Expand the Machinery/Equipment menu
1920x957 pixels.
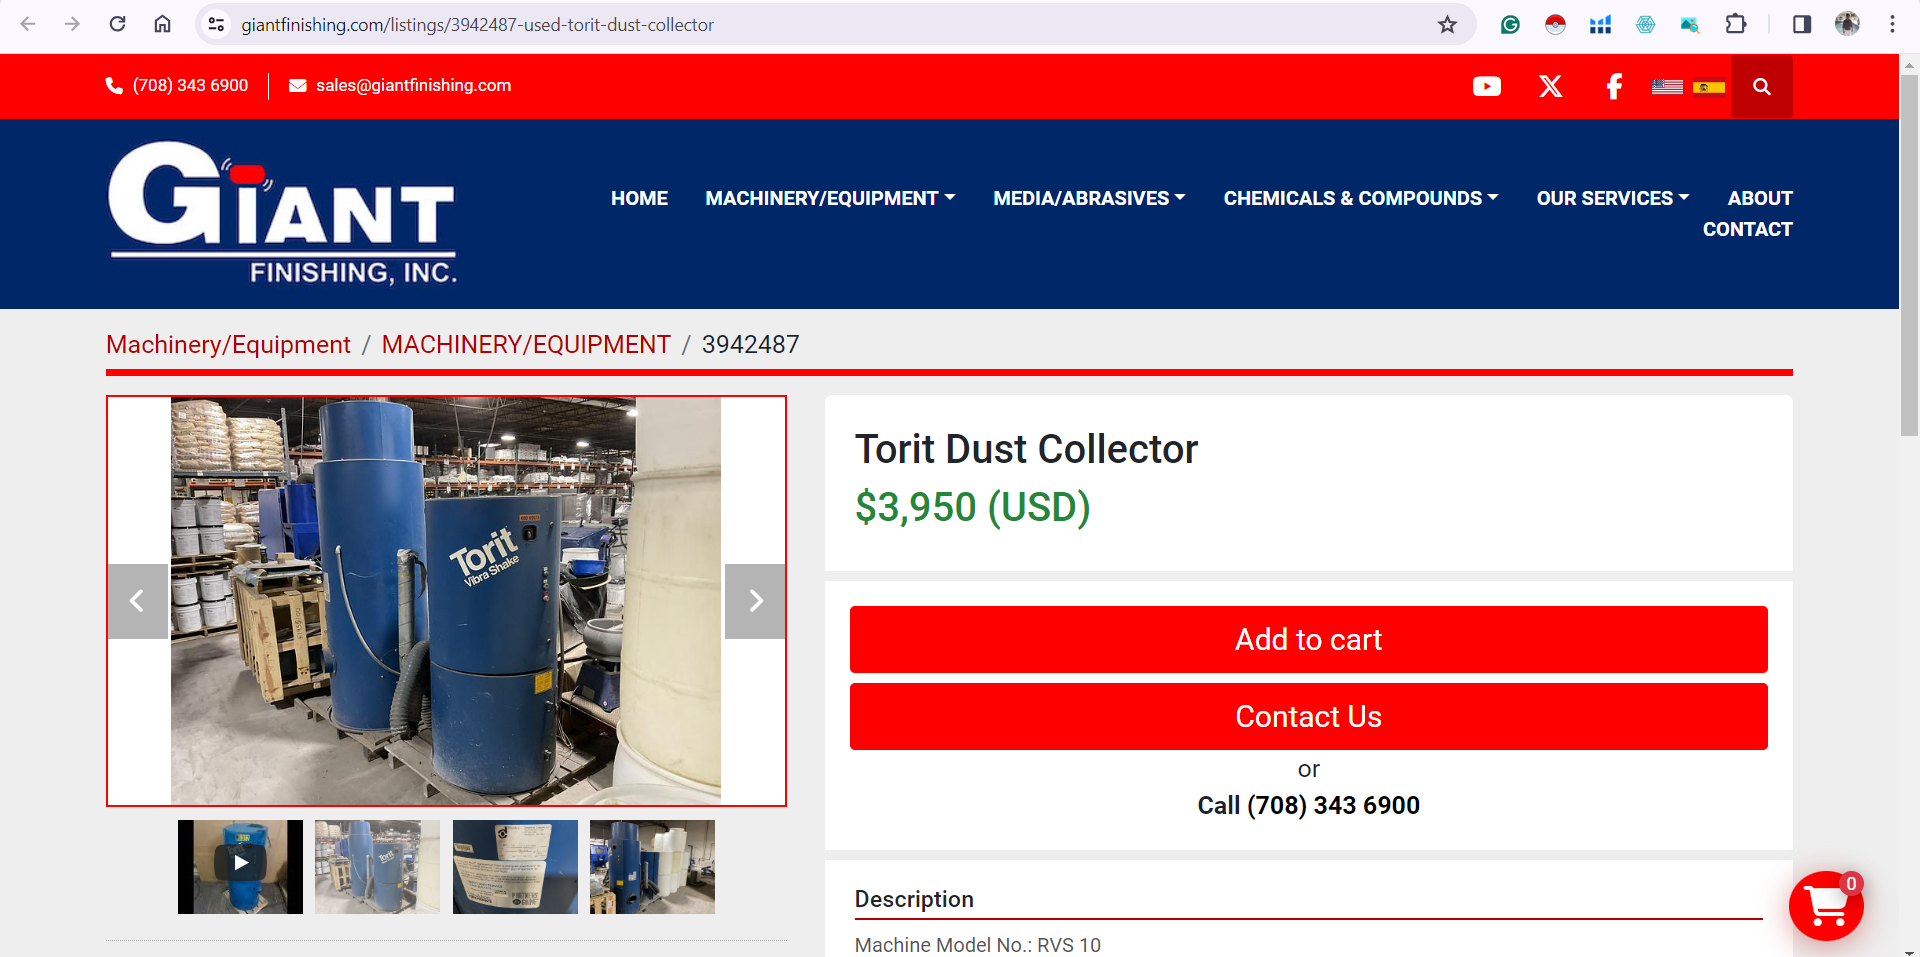(830, 198)
